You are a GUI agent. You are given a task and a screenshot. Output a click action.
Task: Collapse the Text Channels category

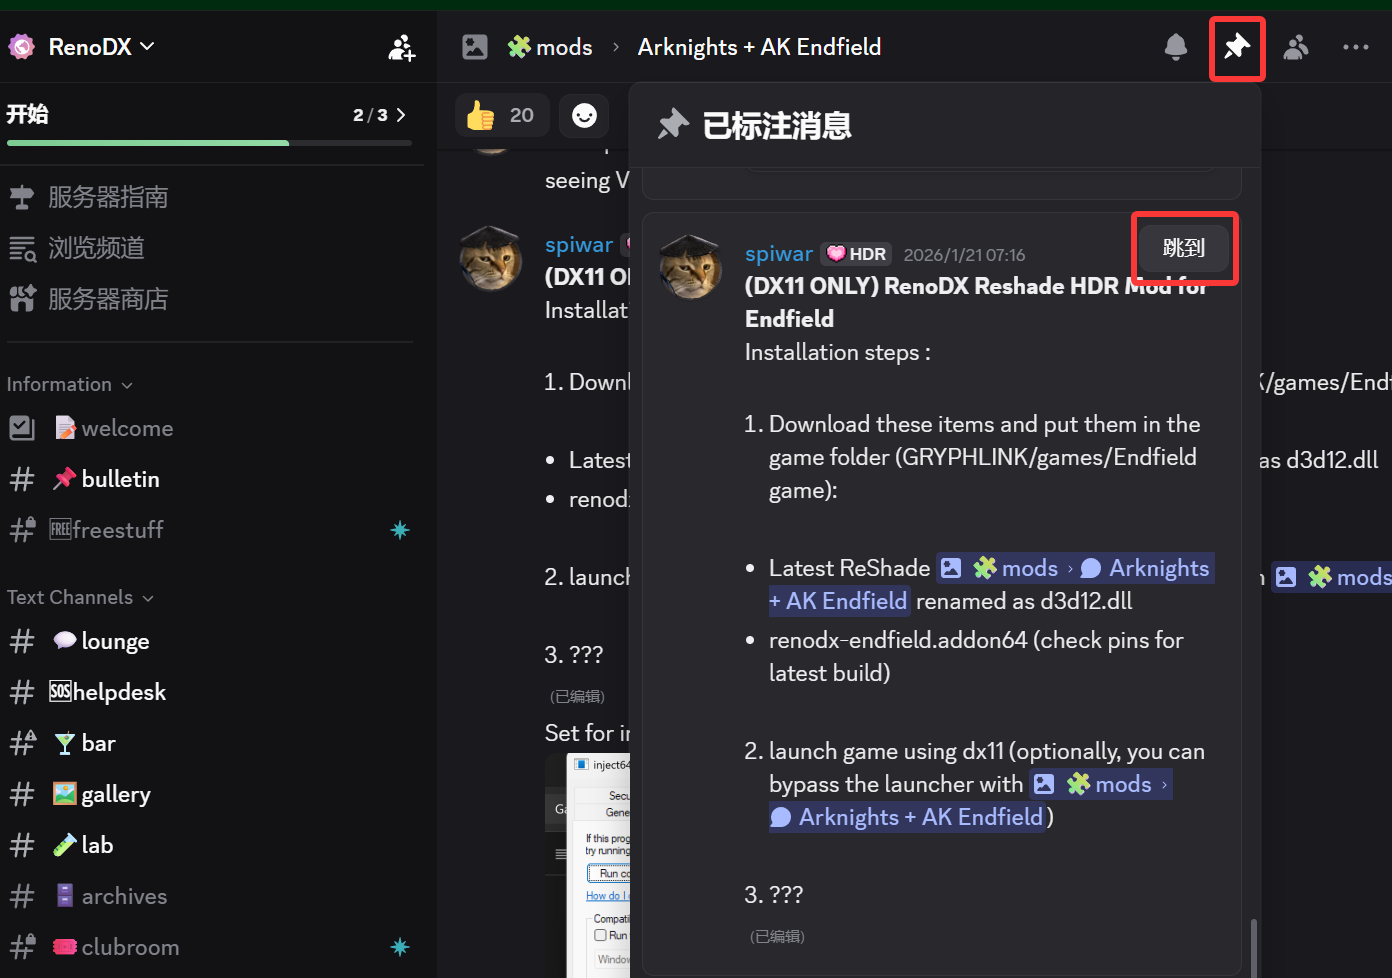point(80,598)
